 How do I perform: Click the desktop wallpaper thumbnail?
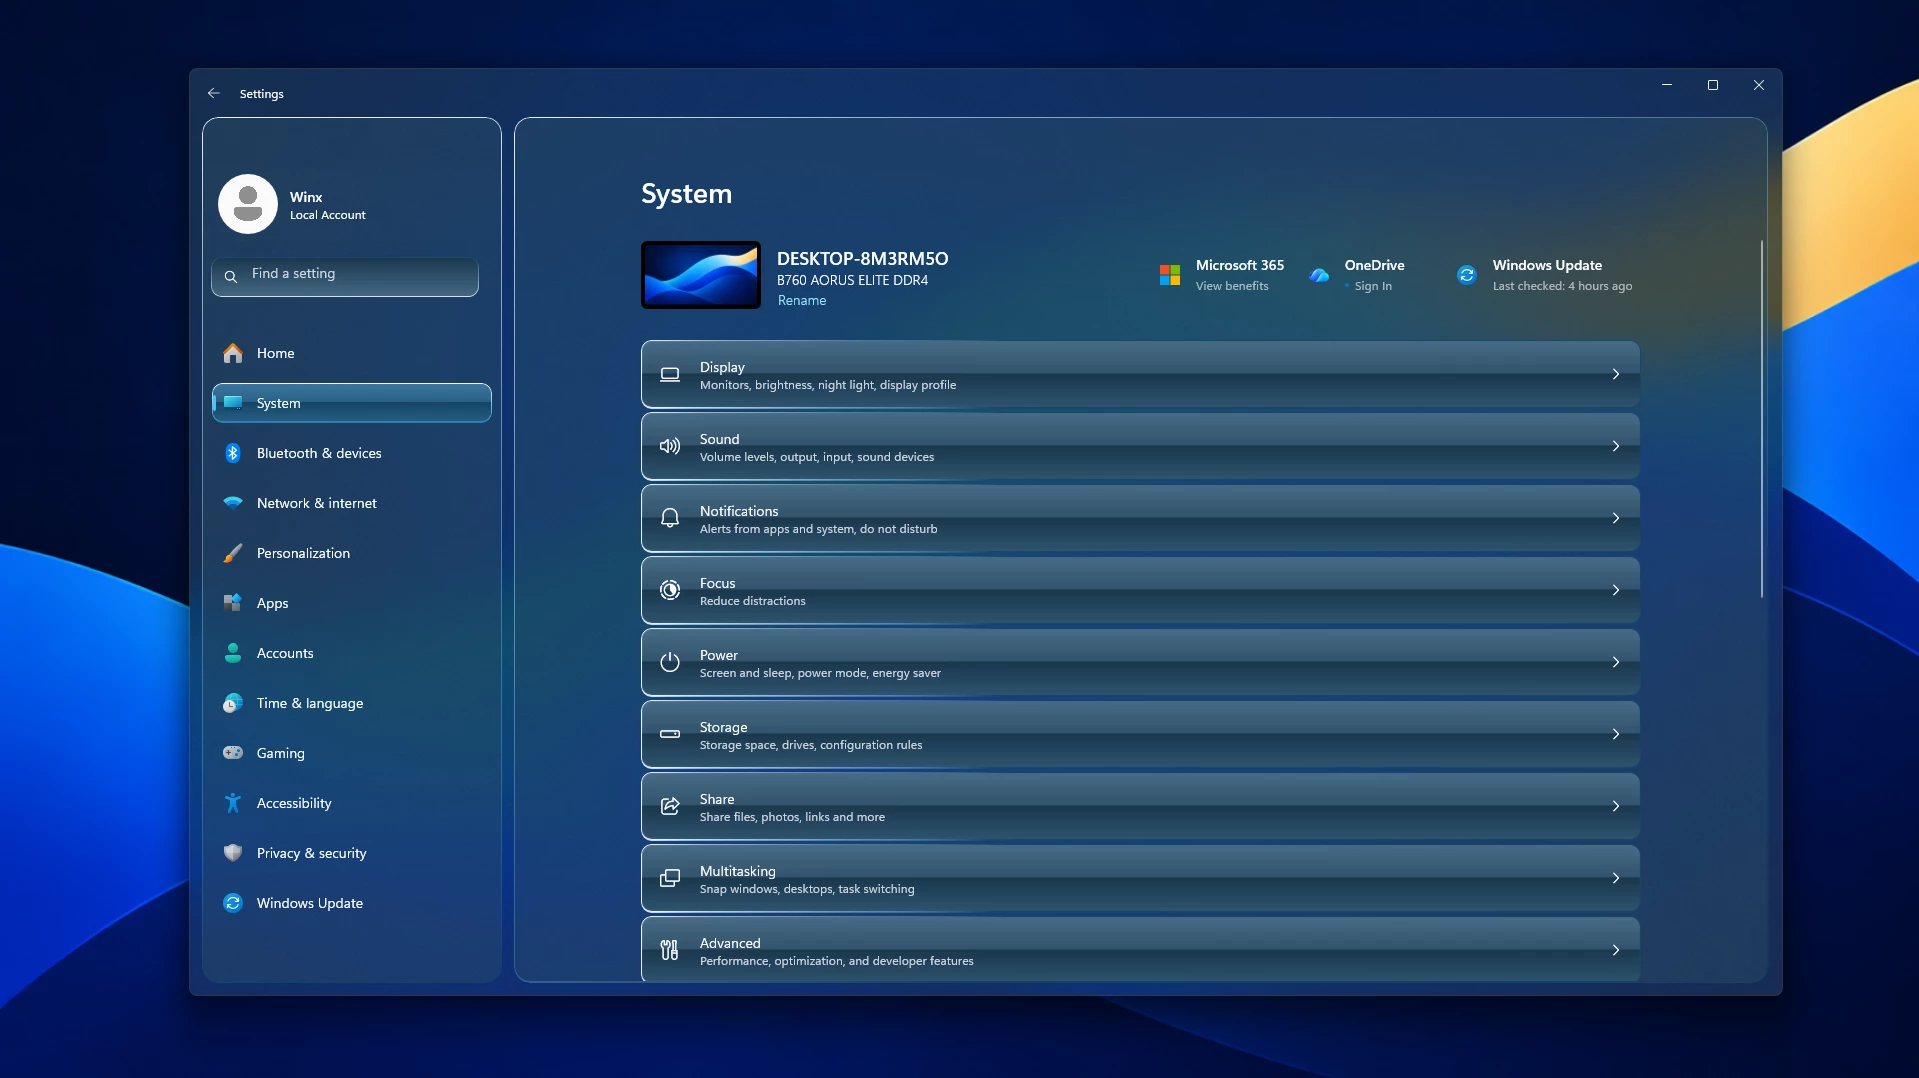coord(701,275)
